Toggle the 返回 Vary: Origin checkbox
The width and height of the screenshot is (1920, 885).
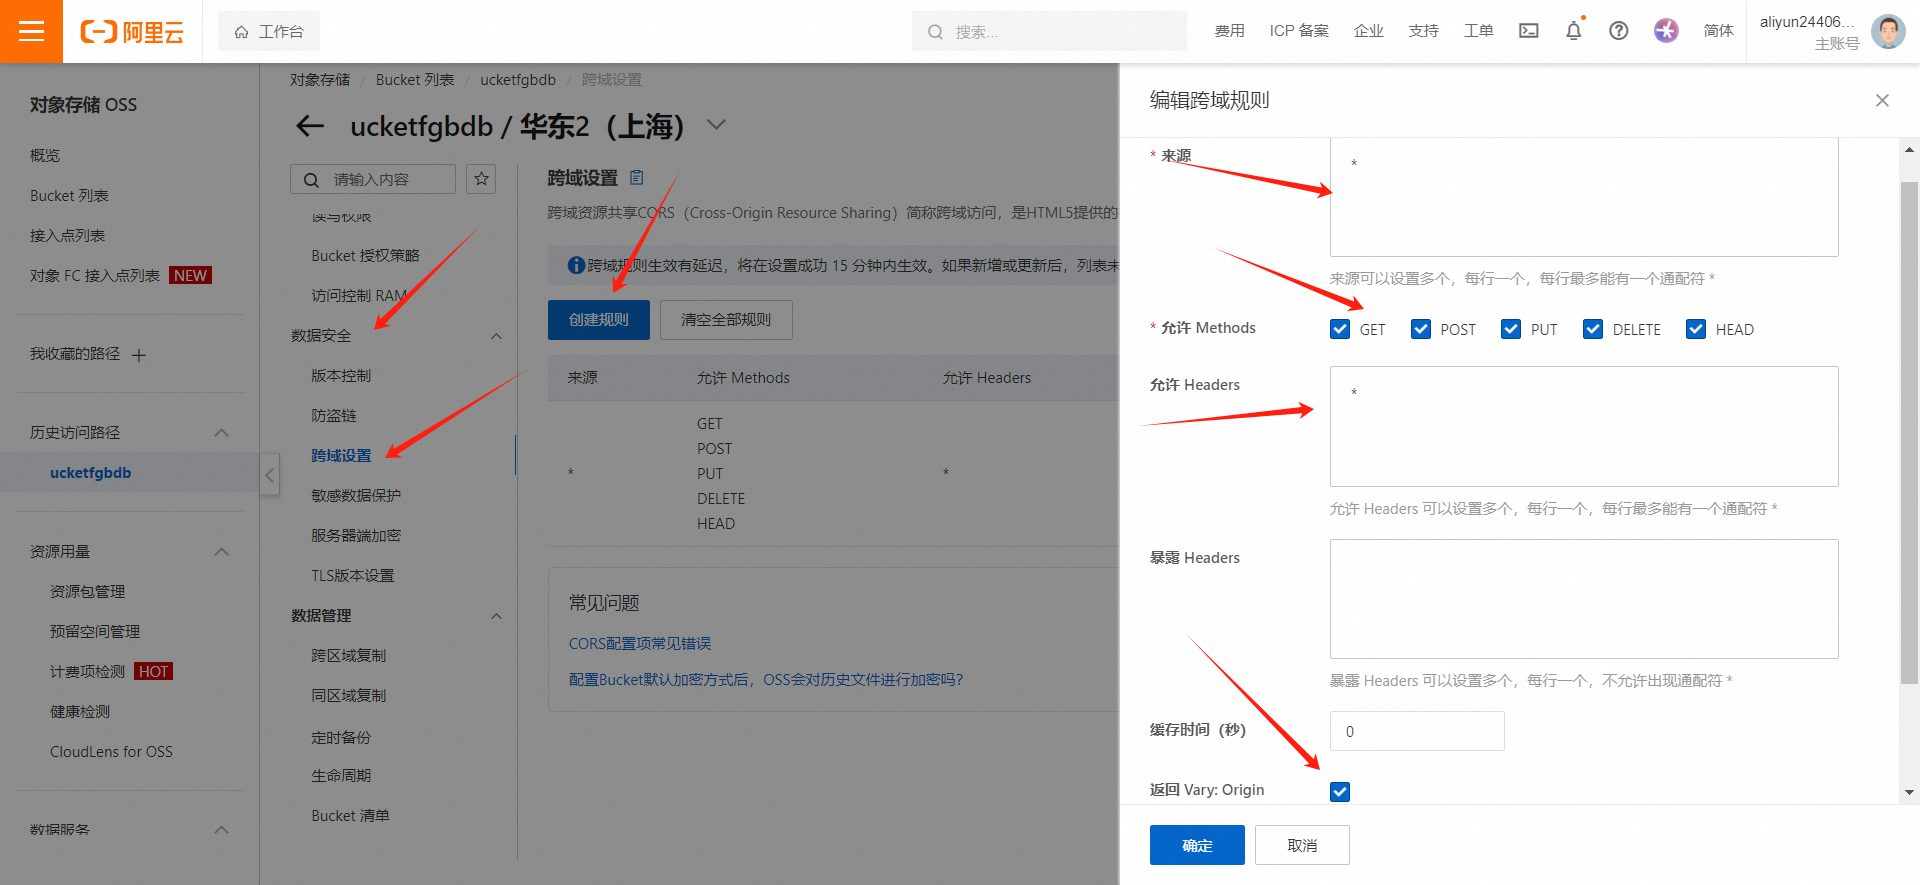click(x=1340, y=792)
